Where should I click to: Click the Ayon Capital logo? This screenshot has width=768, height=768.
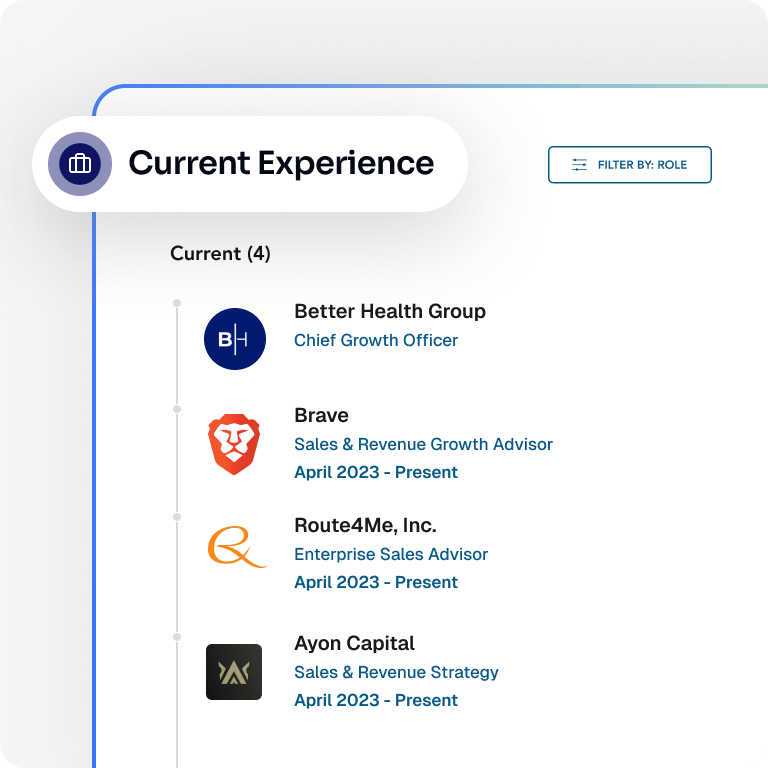[234, 672]
